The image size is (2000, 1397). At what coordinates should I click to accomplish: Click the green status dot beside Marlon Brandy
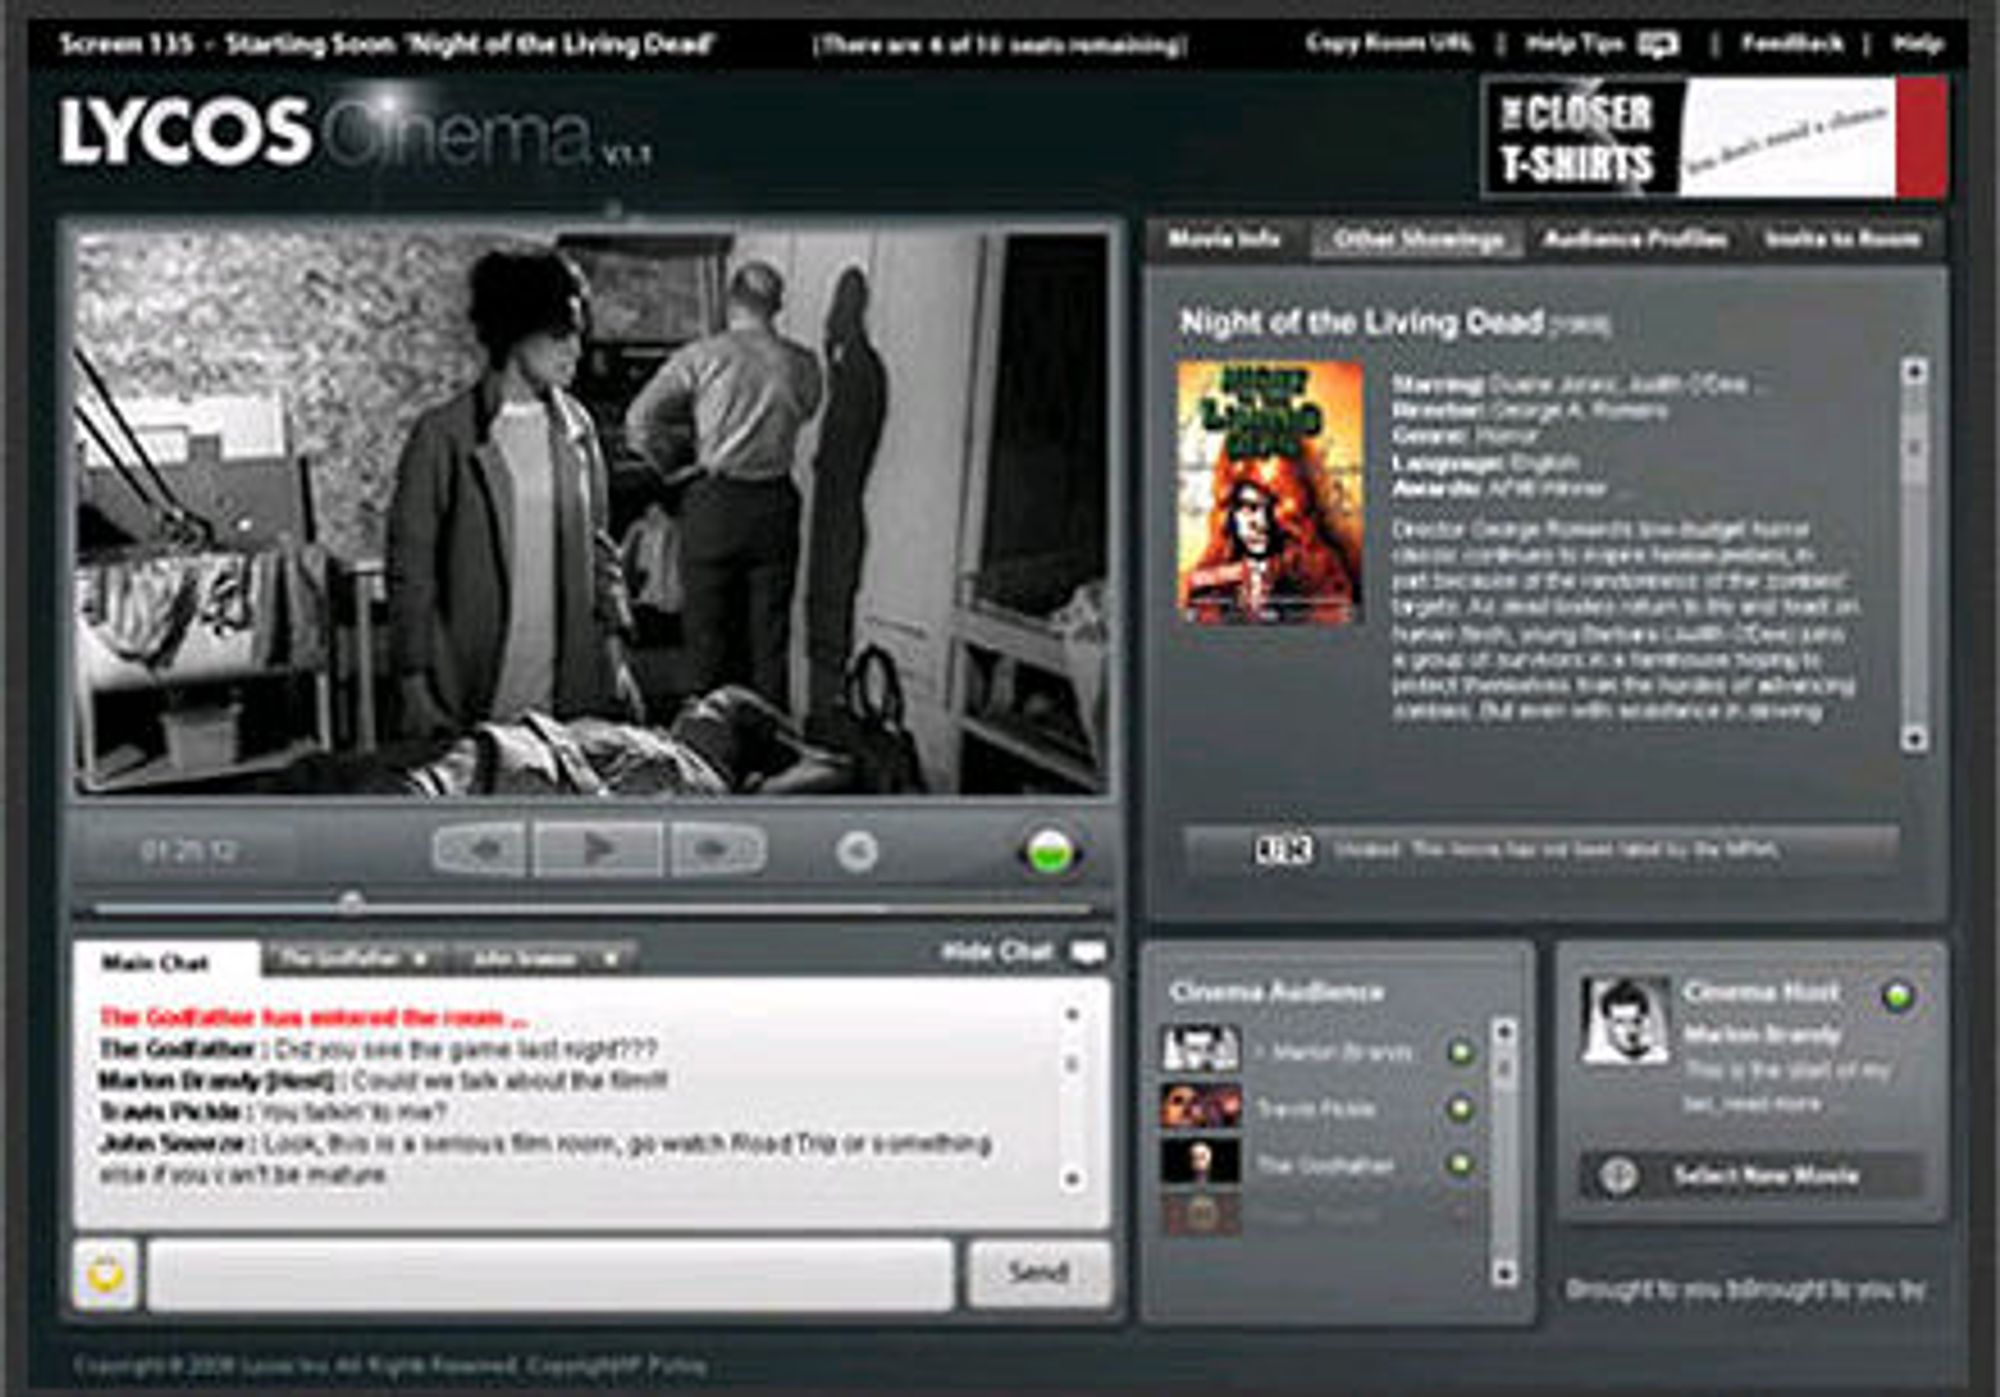pyautogui.click(x=1461, y=1052)
